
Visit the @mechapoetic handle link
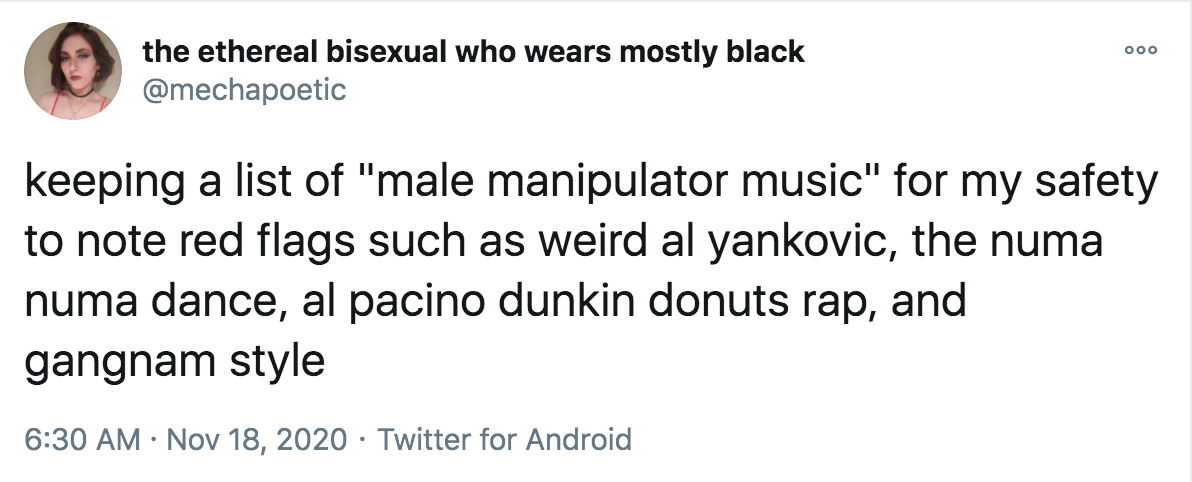pyautogui.click(x=244, y=90)
